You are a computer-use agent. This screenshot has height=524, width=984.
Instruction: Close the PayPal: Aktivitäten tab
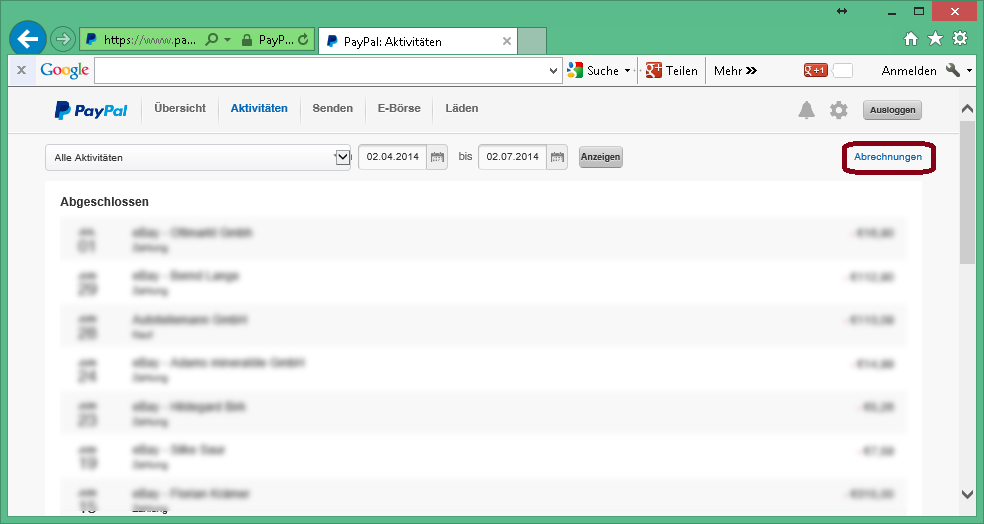(x=507, y=42)
